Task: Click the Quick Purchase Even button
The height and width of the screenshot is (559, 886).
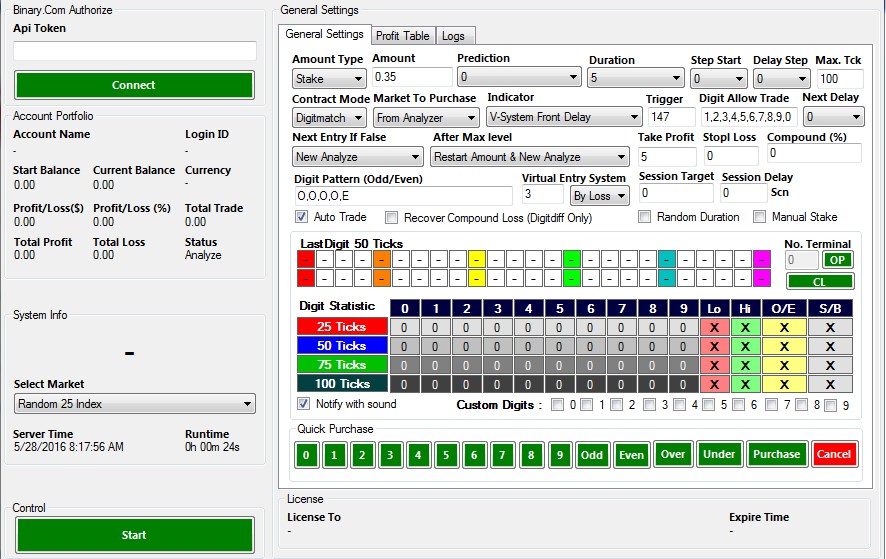Action: pos(631,455)
